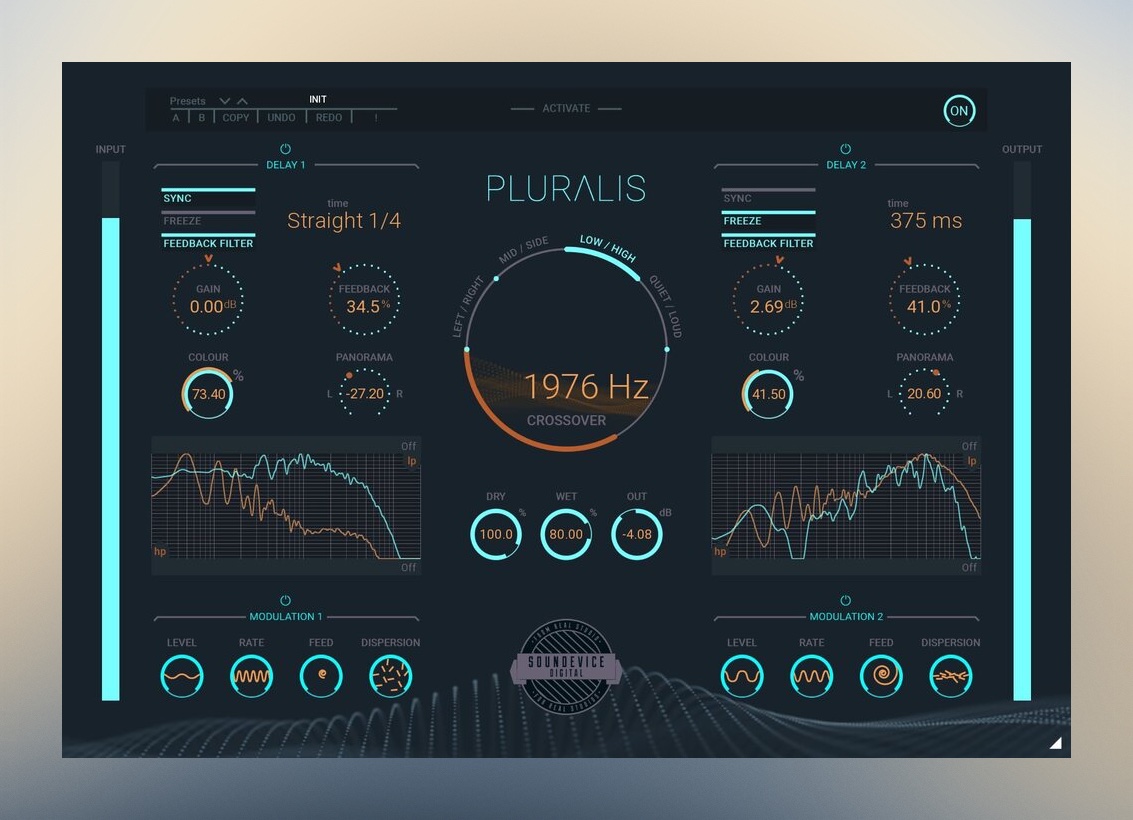The height and width of the screenshot is (820, 1133).
Task: Click the resize handle in bottom corner
Action: pyautogui.click(x=1055, y=742)
